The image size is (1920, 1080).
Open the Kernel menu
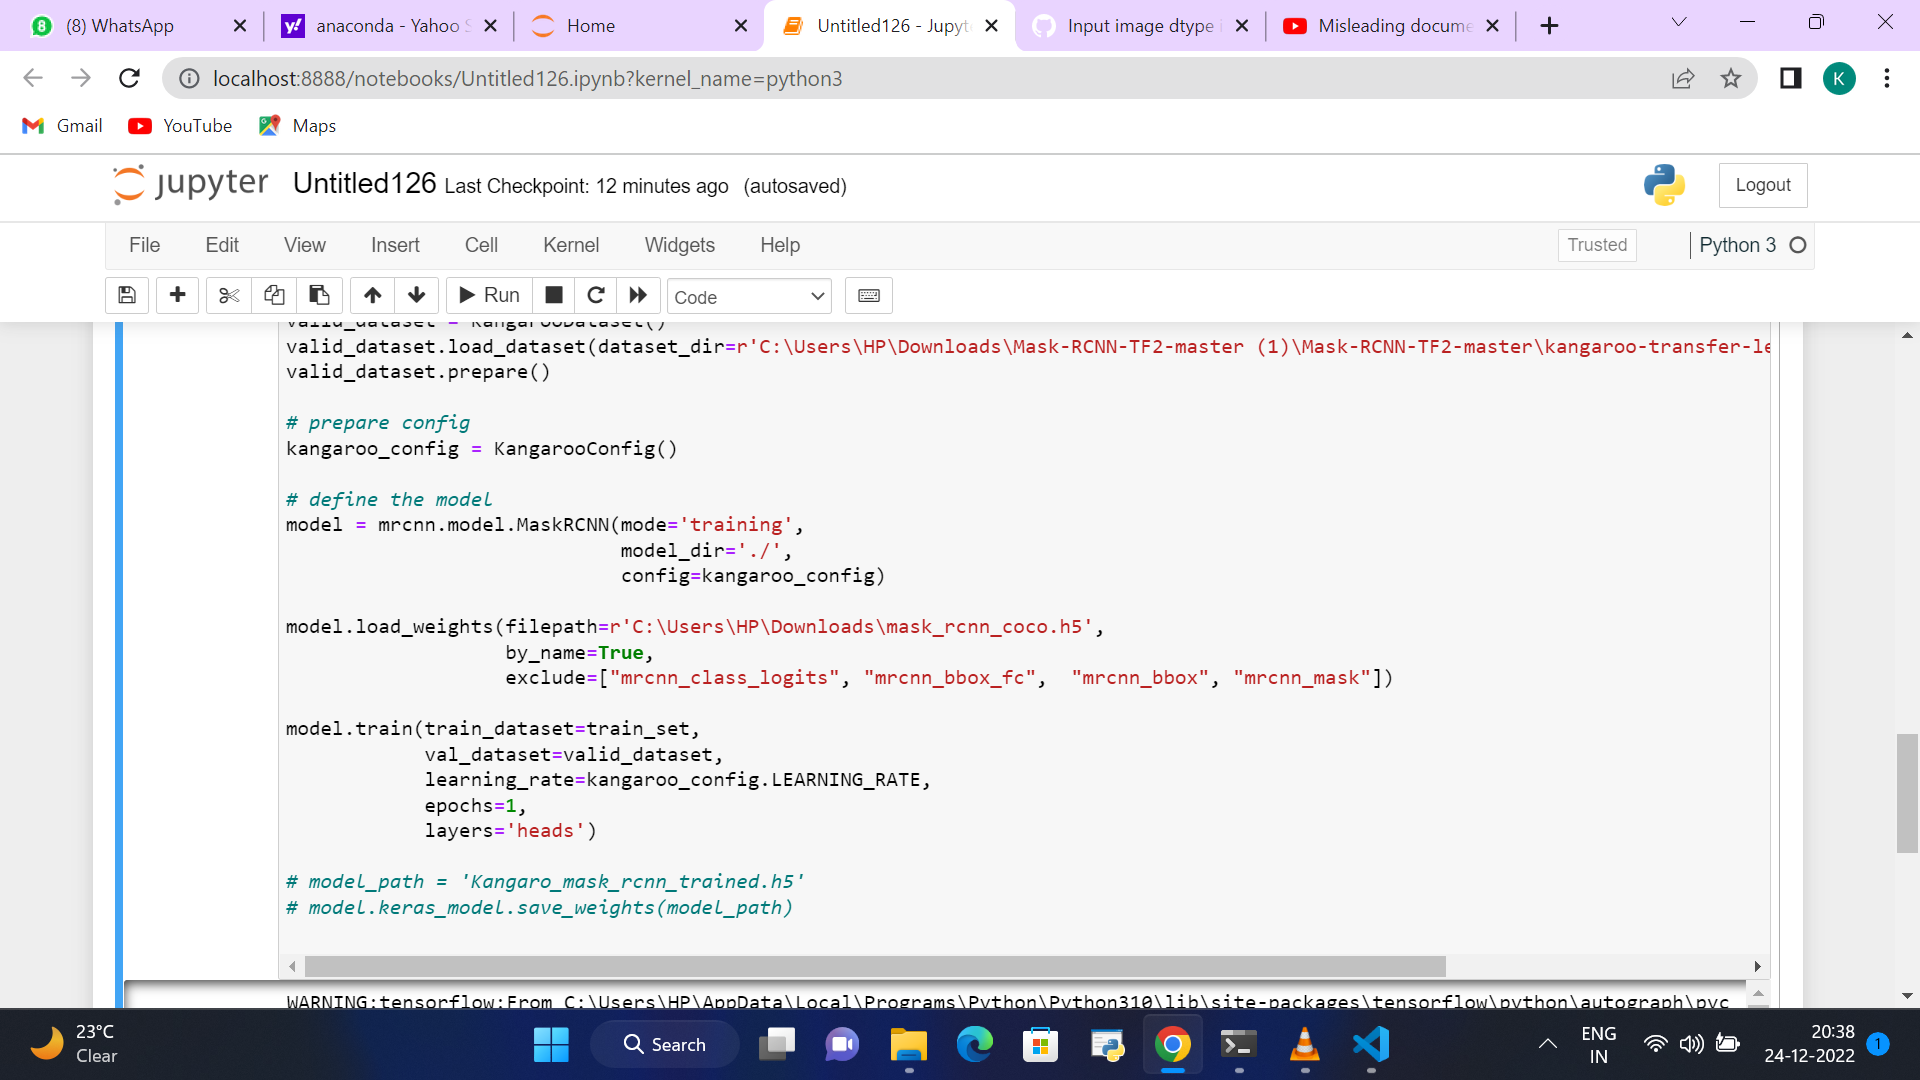coord(571,245)
